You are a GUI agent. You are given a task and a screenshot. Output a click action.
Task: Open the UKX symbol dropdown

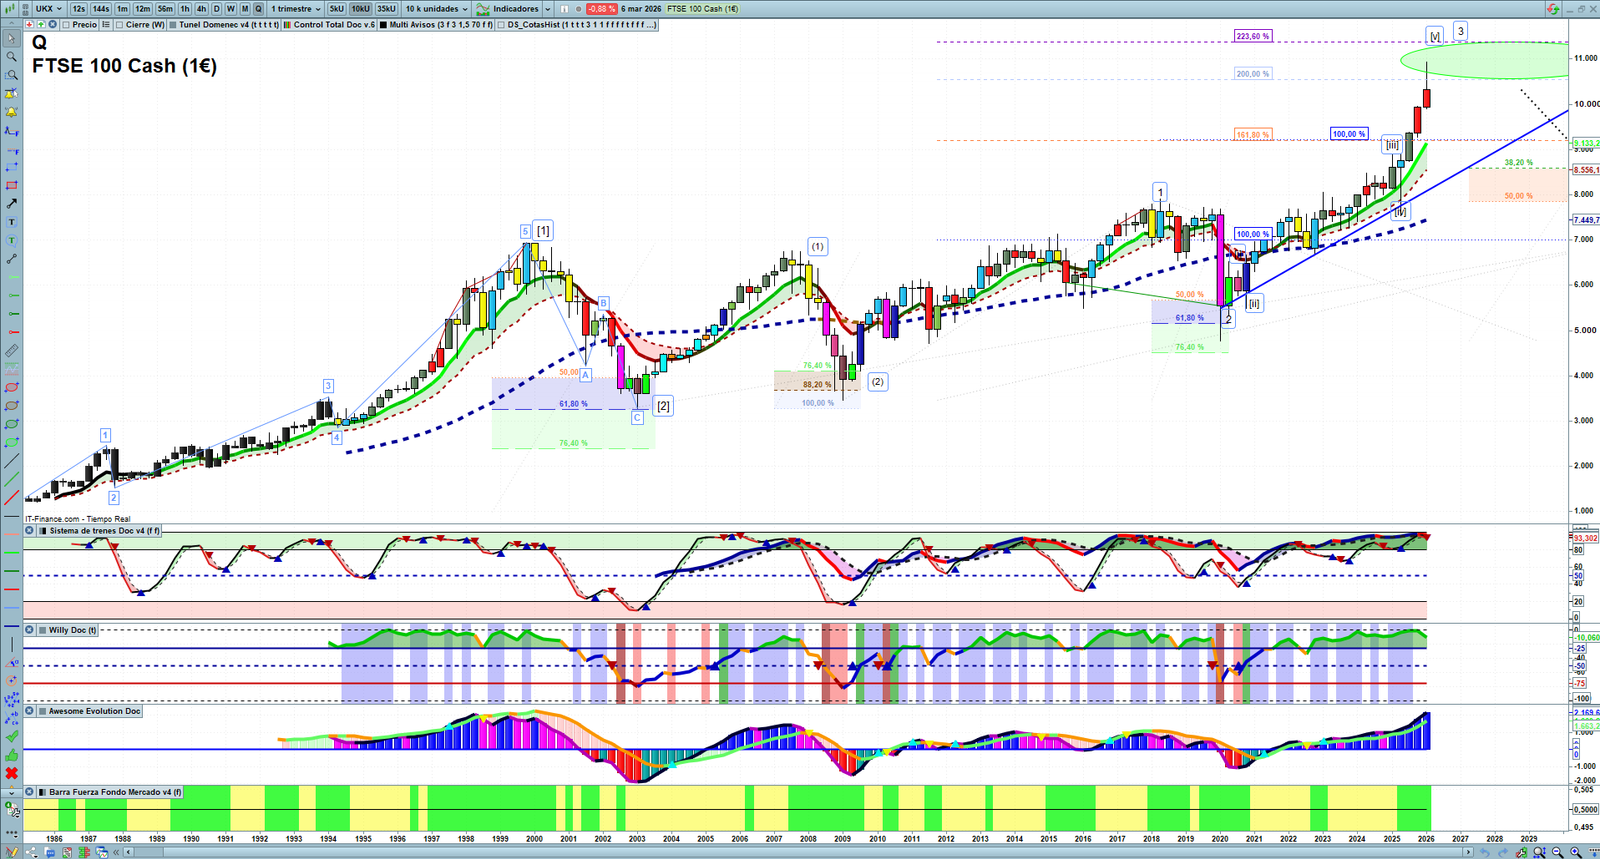(49, 9)
